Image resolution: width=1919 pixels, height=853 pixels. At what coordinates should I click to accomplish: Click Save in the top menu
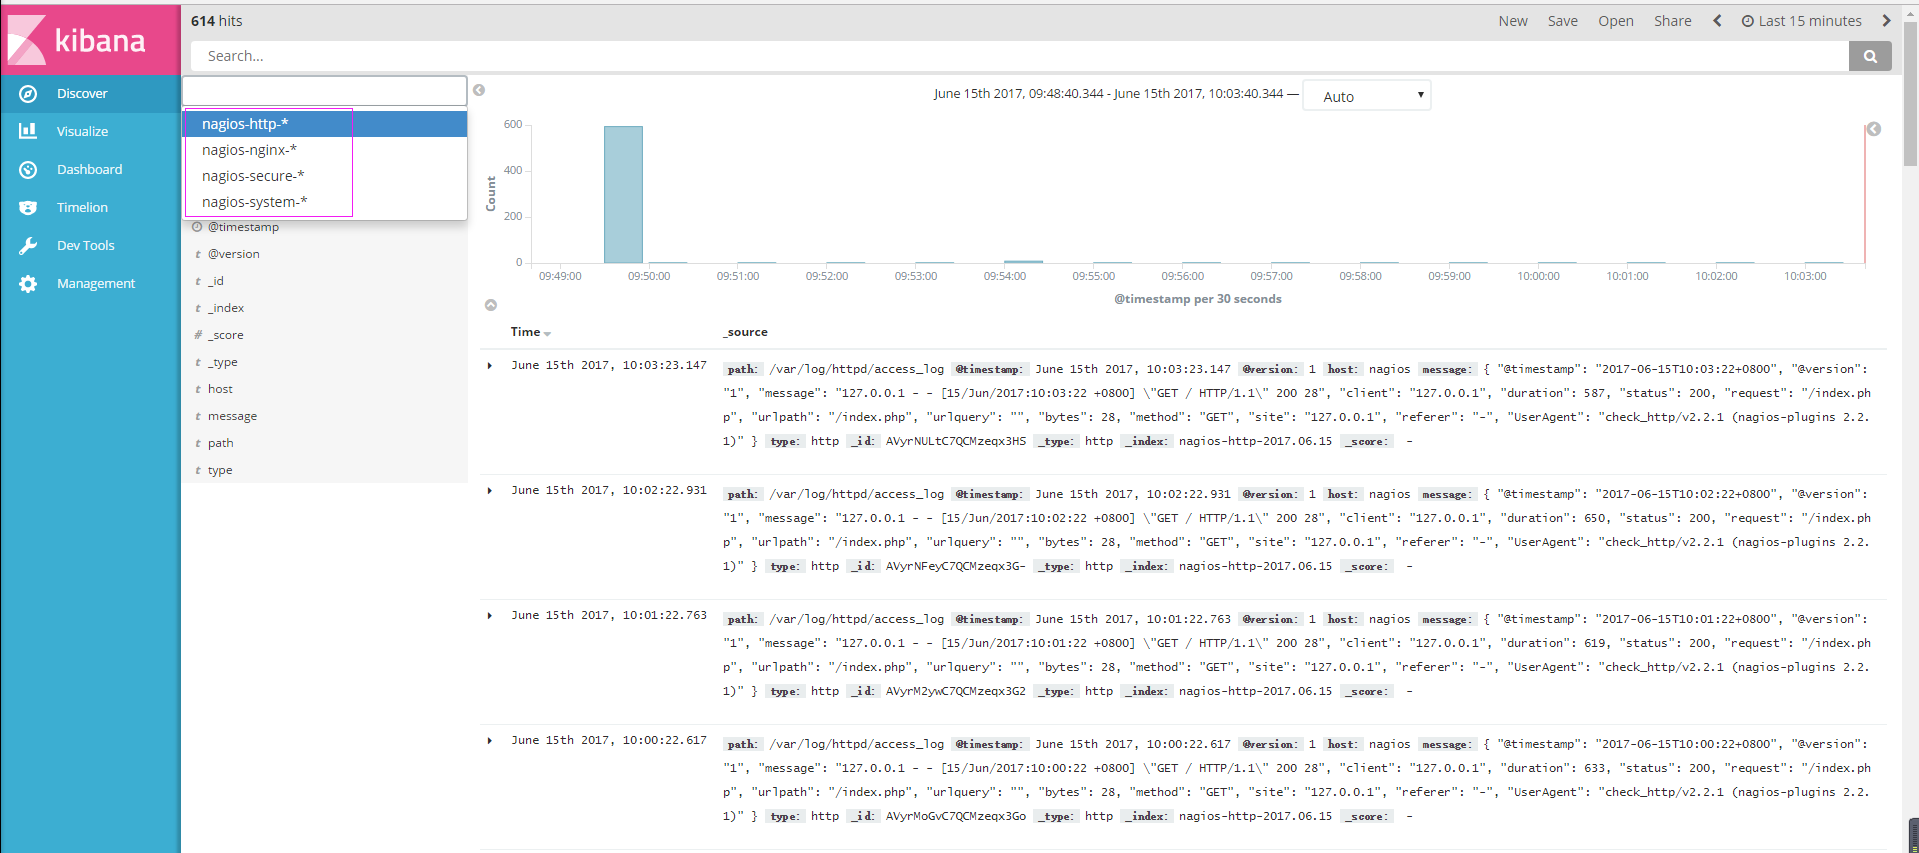pyautogui.click(x=1562, y=21)
